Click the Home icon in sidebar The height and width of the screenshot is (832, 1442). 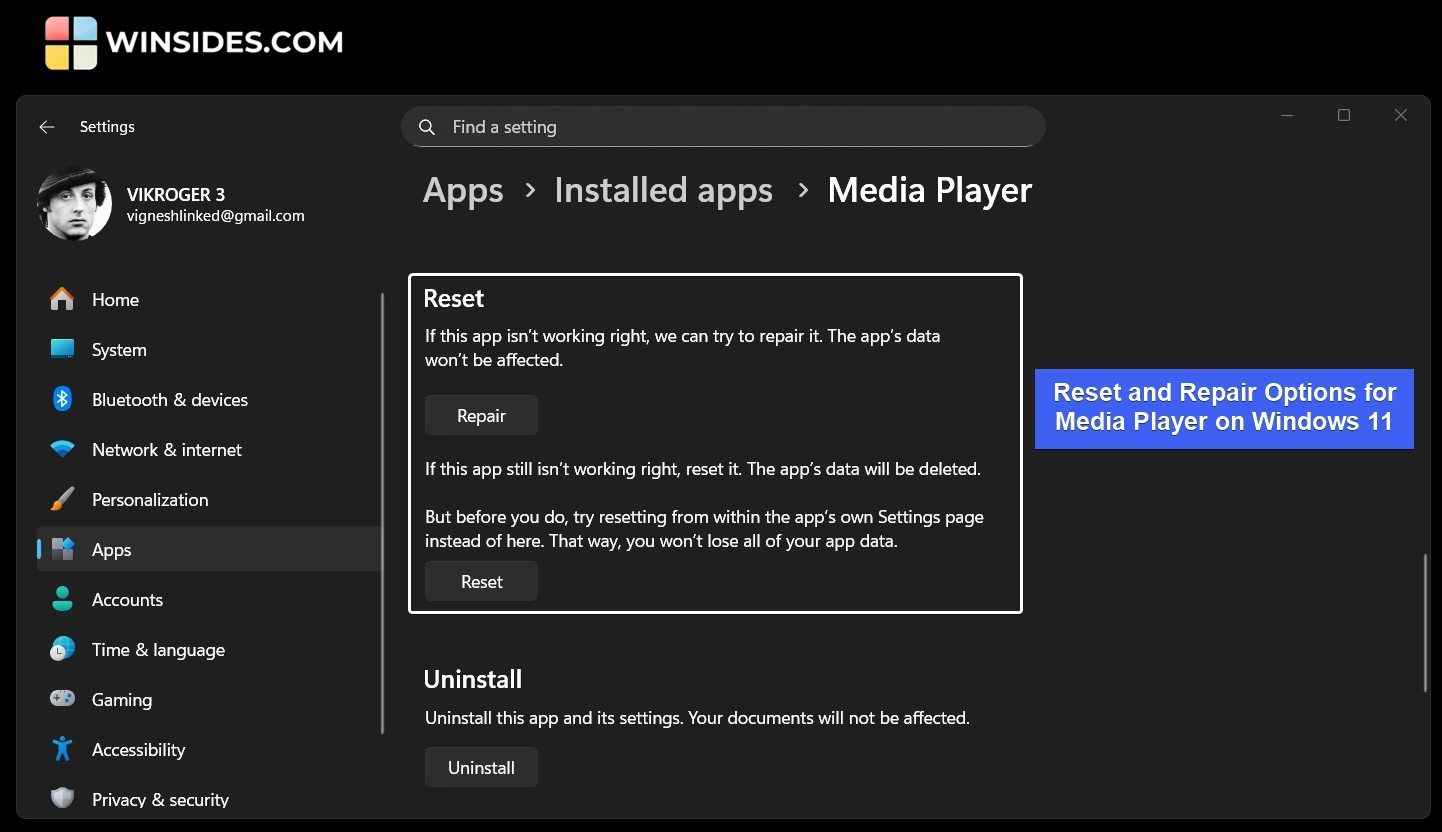pos(62,300)
